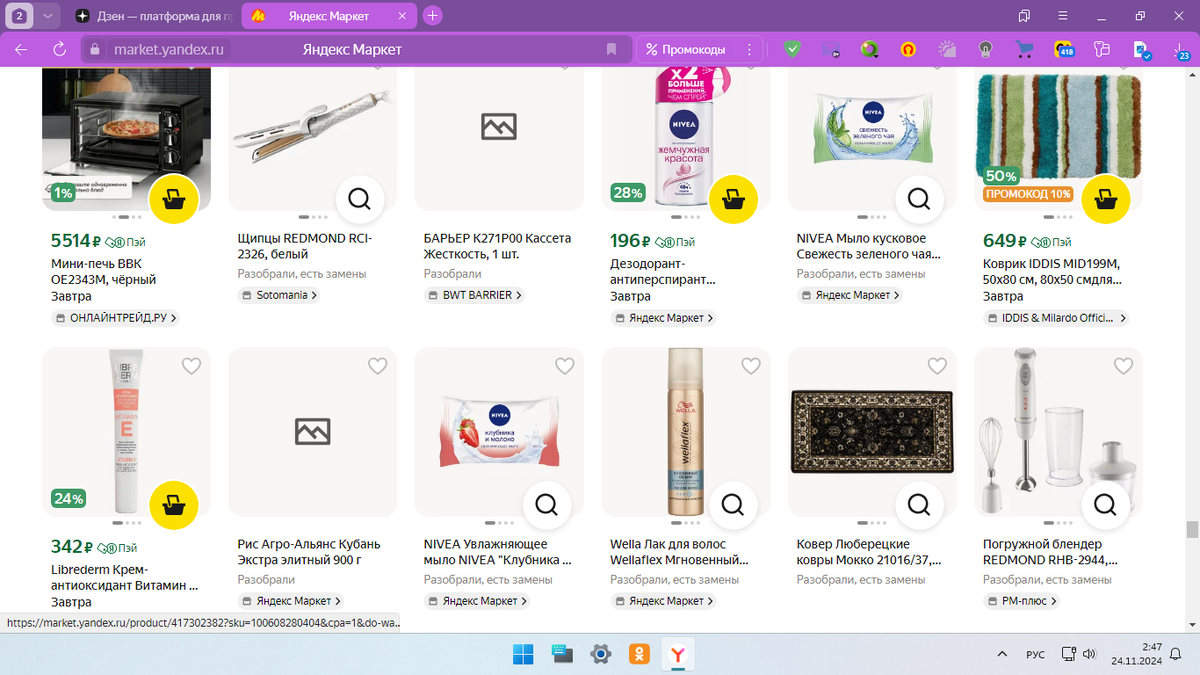
Task: Open the orange headphones extension icon
Action: pyautogui.click(x=908, y=49)
